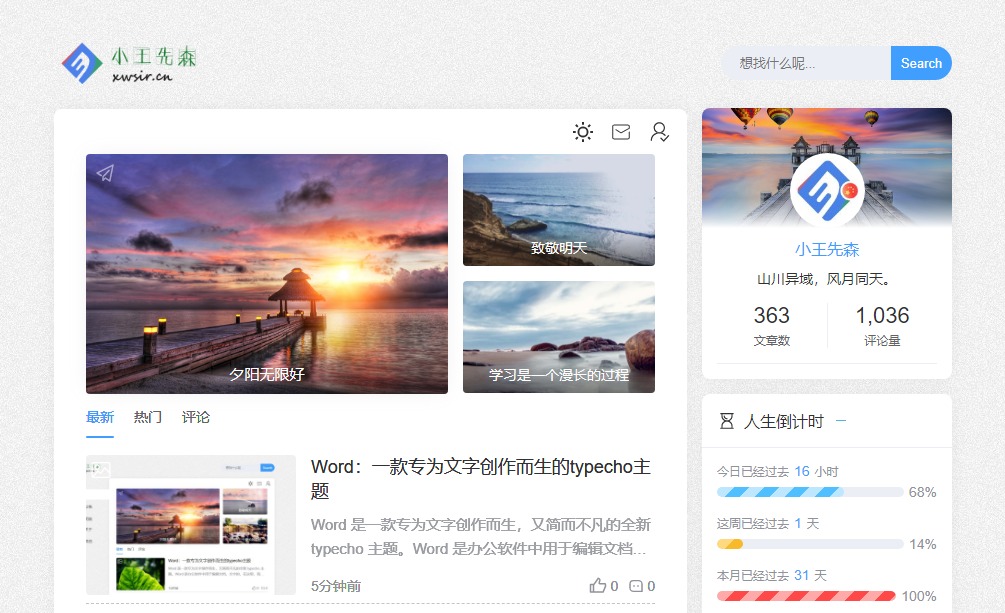Screen dimensions: 1005x613
Task: Open the 夕阳无限好 featured banner
Action: [267, 273]
